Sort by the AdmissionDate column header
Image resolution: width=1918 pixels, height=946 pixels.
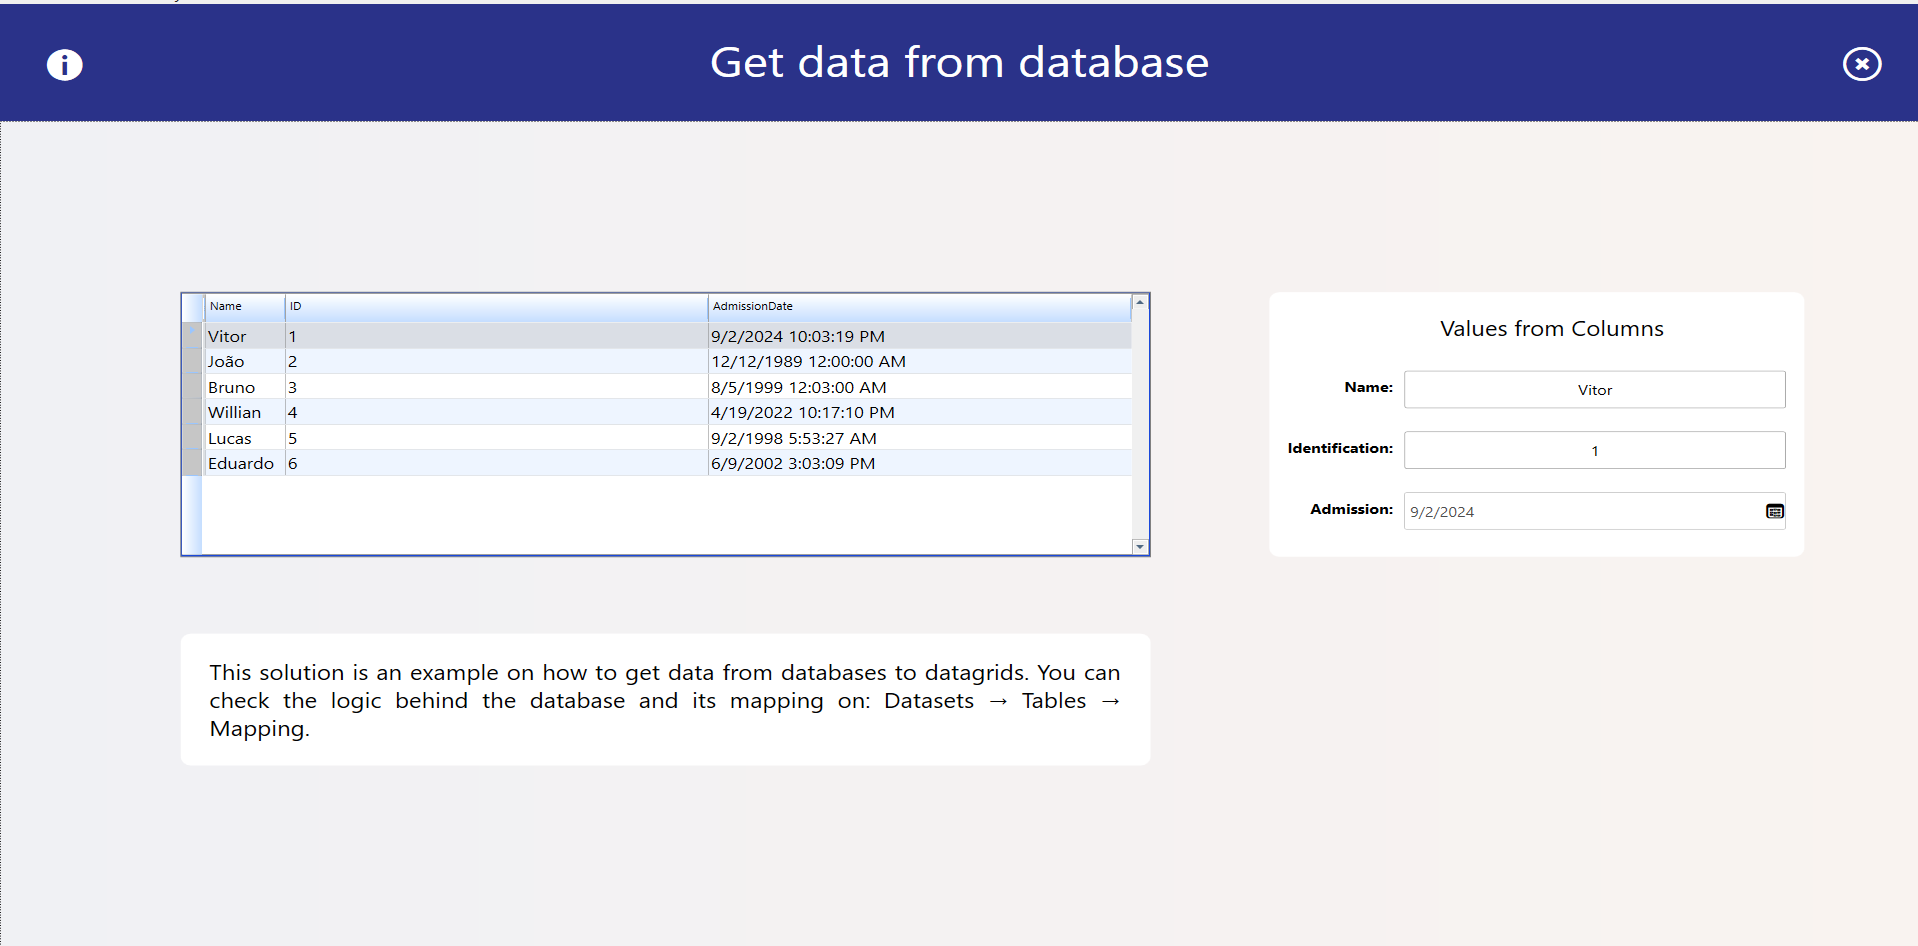click(918, 307)
